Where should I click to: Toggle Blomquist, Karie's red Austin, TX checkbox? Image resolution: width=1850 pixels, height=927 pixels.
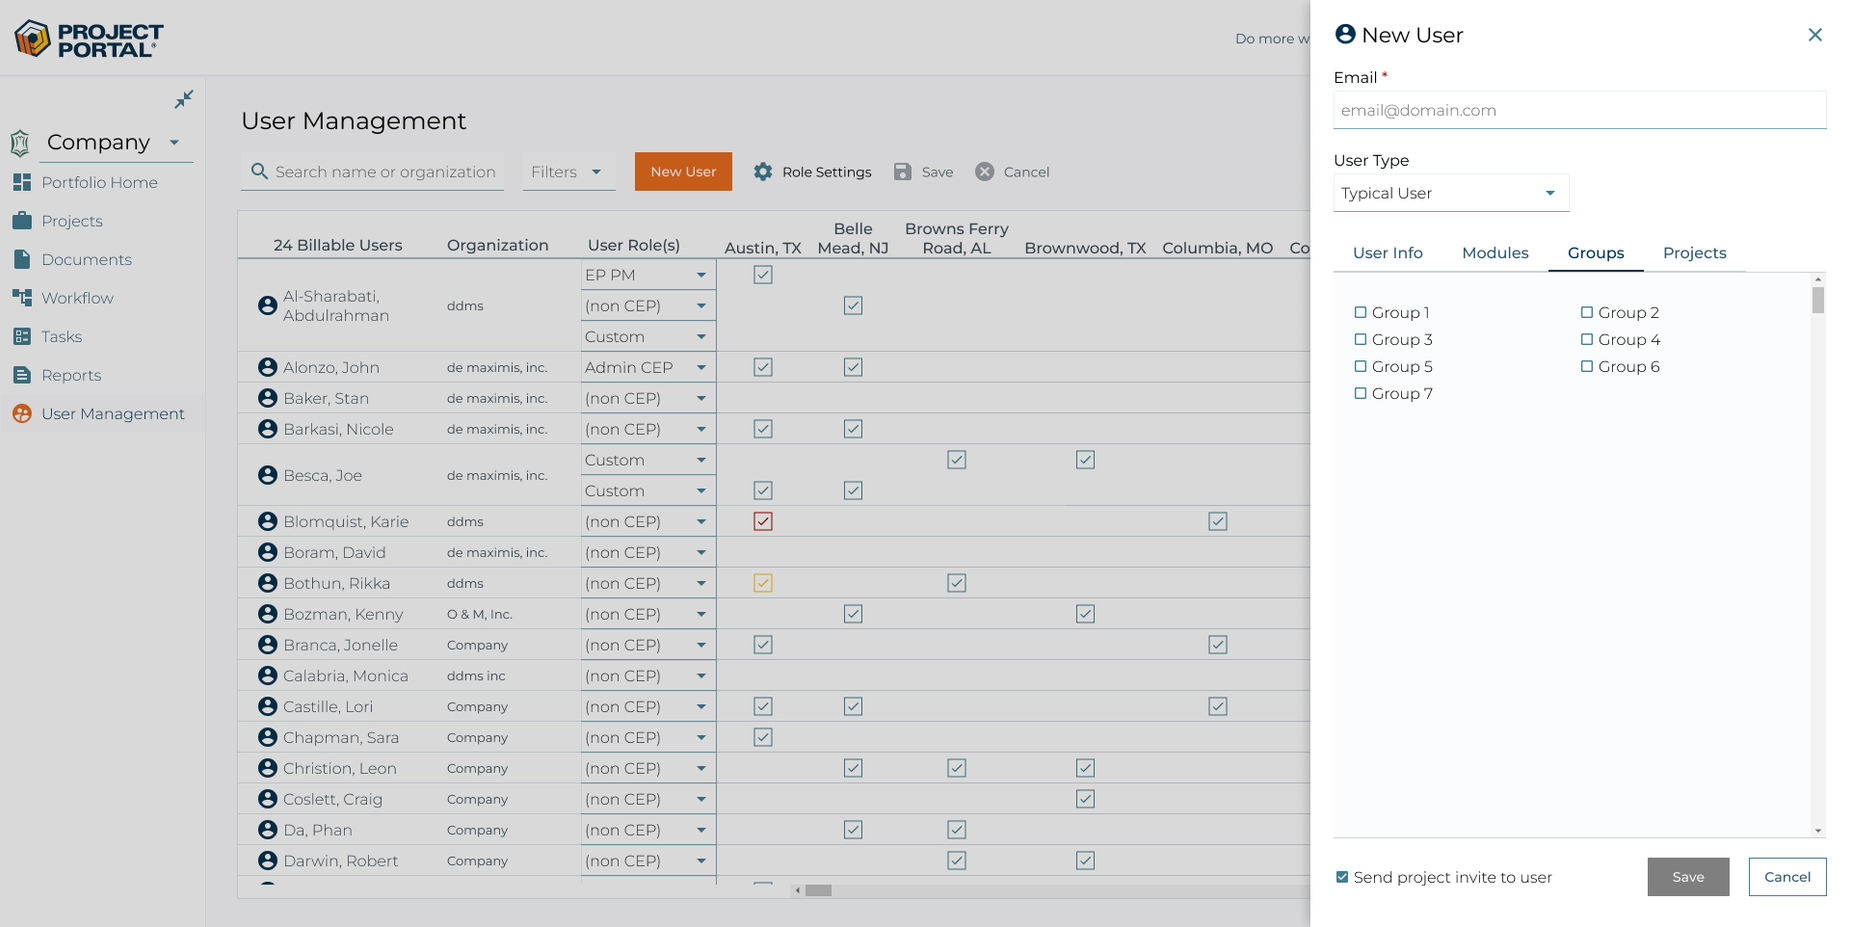(x=763, y=521)
